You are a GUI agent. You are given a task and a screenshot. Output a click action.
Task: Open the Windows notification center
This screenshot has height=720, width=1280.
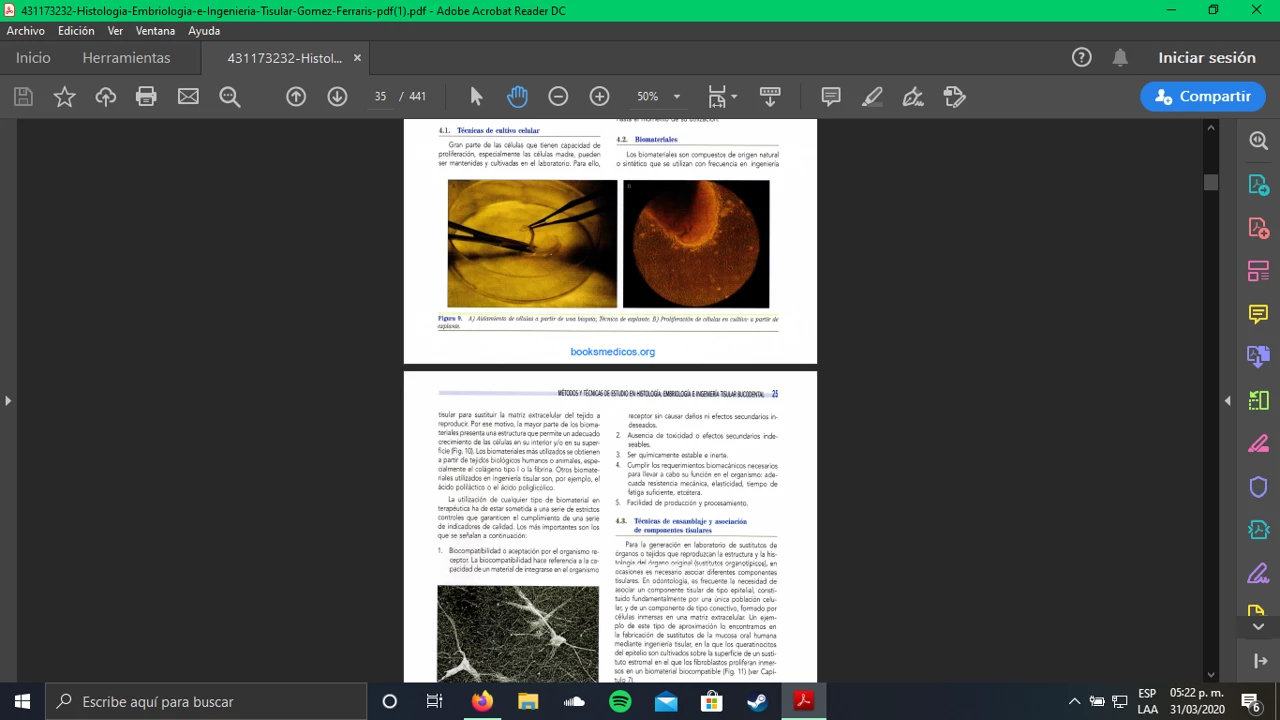point(1249,702)
